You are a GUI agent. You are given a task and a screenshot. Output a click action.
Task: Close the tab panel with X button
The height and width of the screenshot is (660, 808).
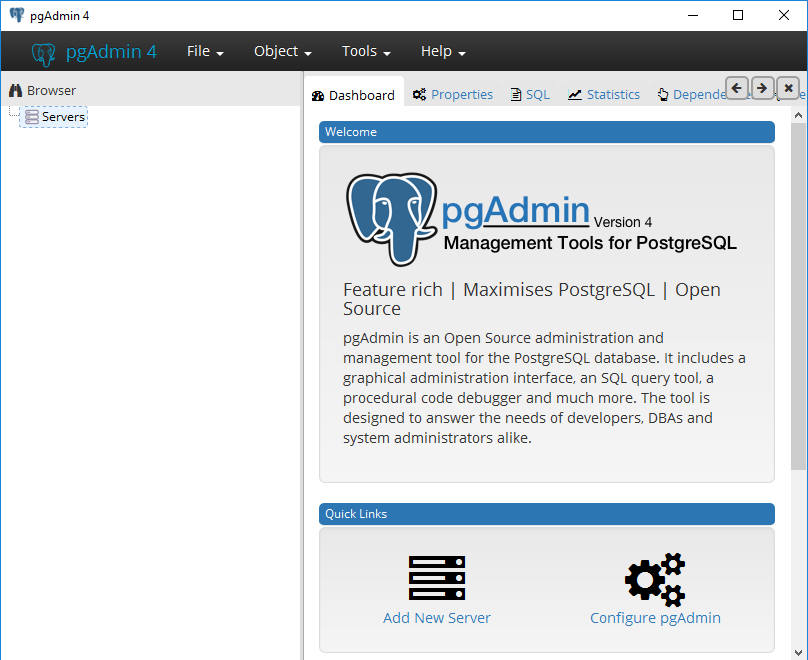click(x=788, y=88)
